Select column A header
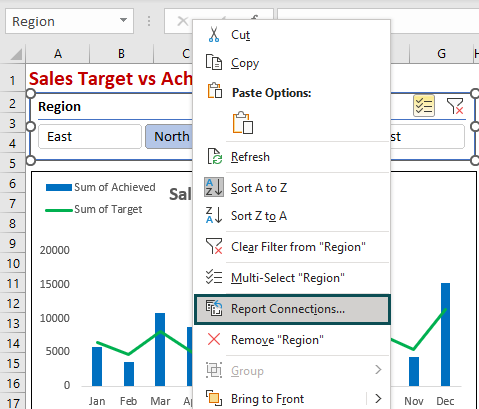Image resolution: width=479 pixels, height=409 pixels. coord(58,54)
